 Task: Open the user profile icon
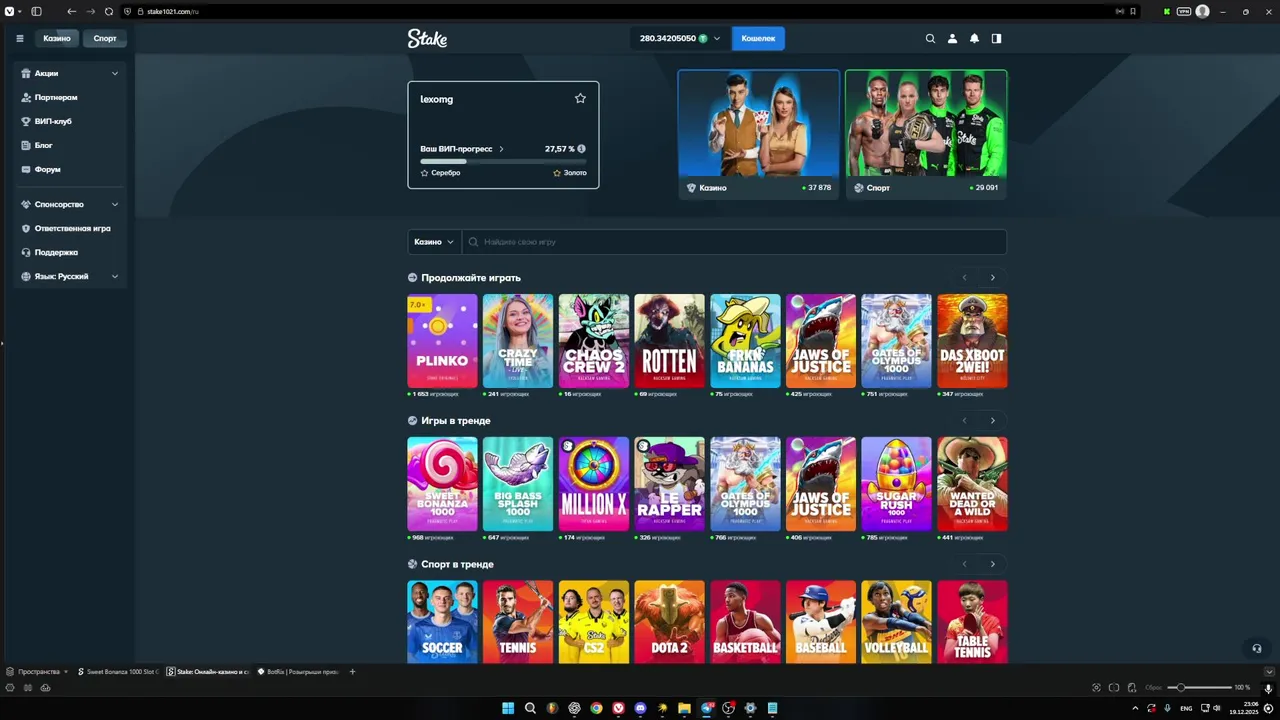tap(952, 38)
